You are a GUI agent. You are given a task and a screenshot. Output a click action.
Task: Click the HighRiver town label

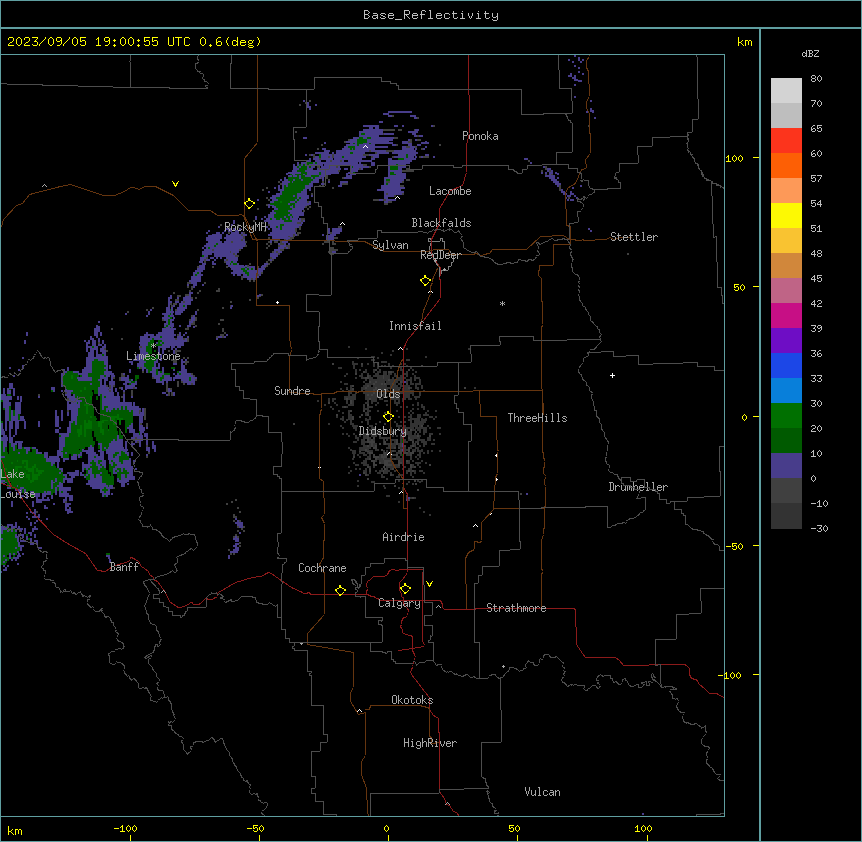[430, 743]
